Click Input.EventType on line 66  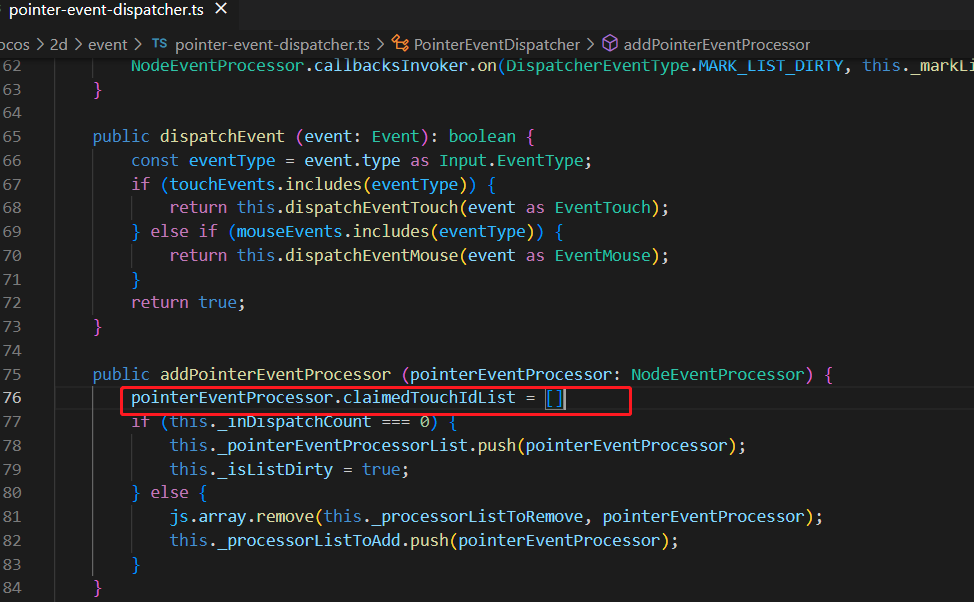pyautogui.click(x=511, y=161)
